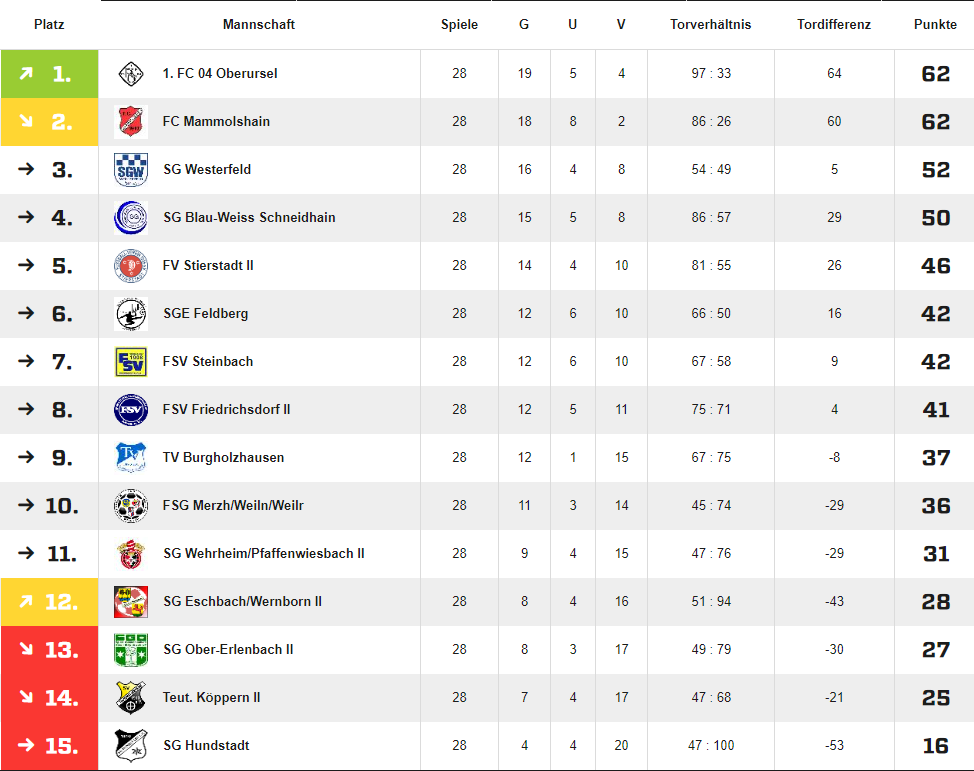
Task: Click the TV Burgholzhausen blue crest
Action: (x=131, y=457)
